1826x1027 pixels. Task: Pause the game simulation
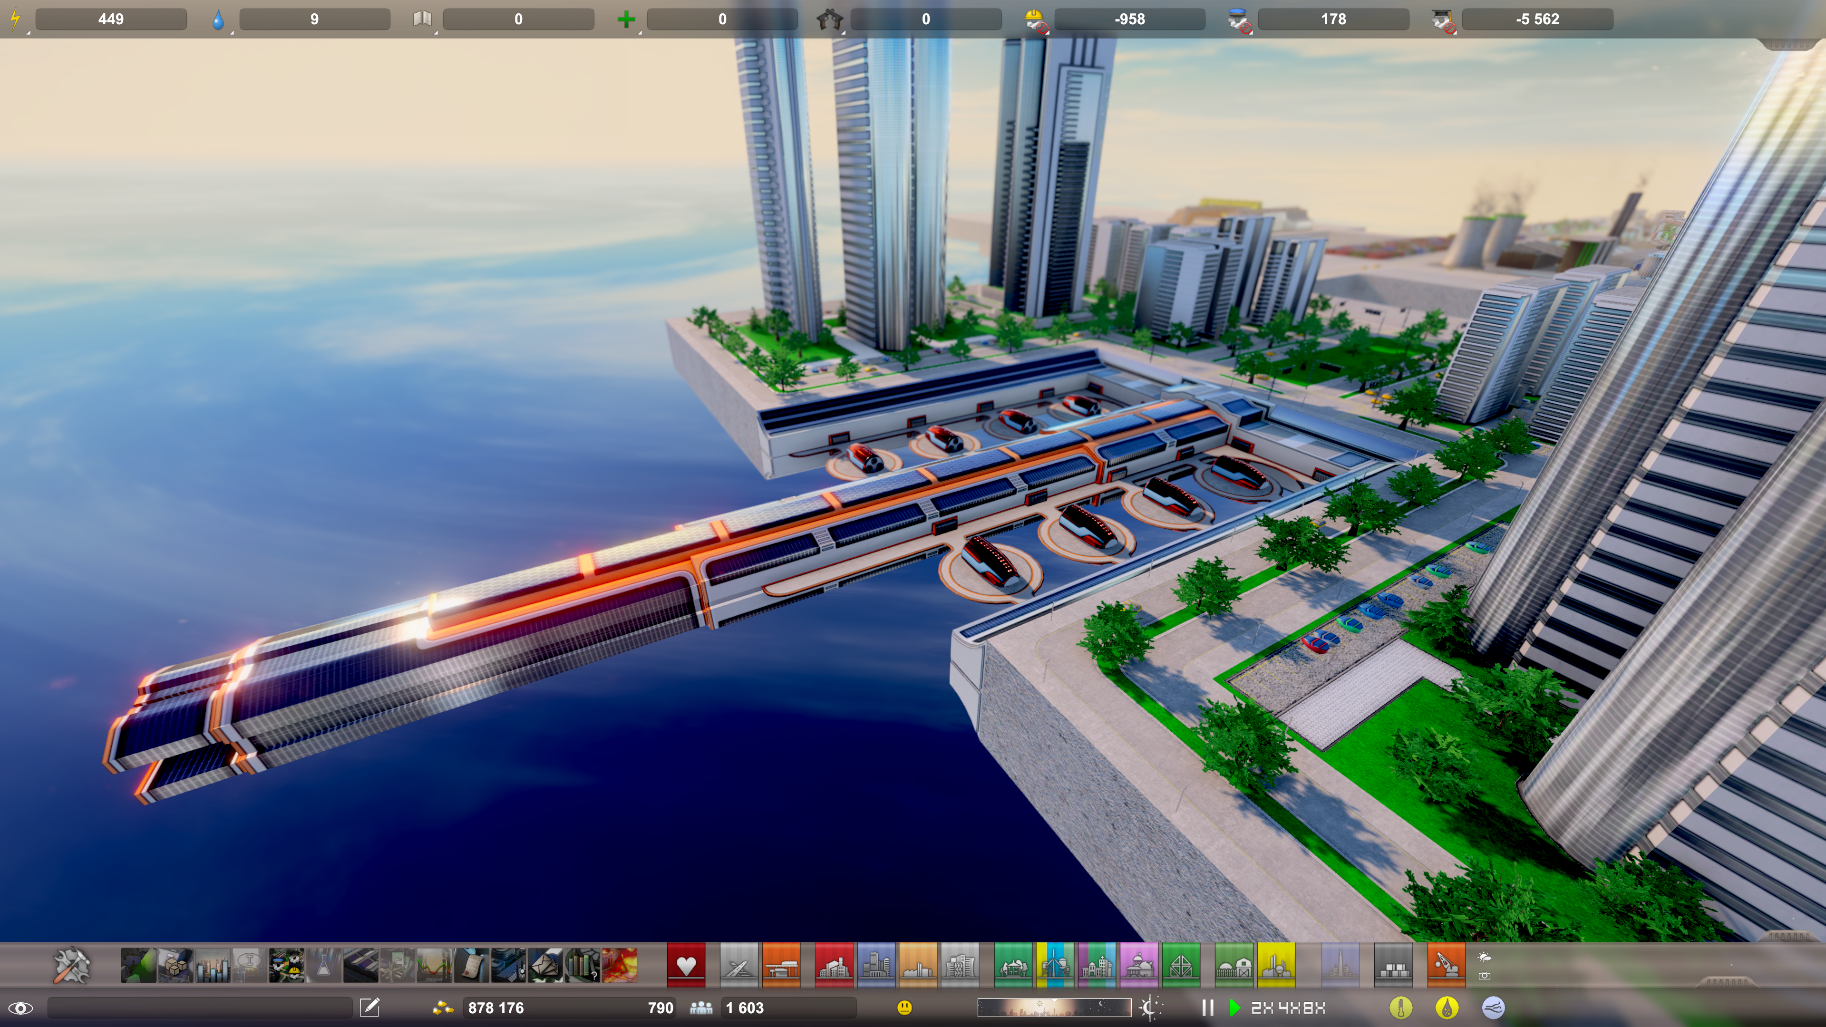tap(1207, 1007)
